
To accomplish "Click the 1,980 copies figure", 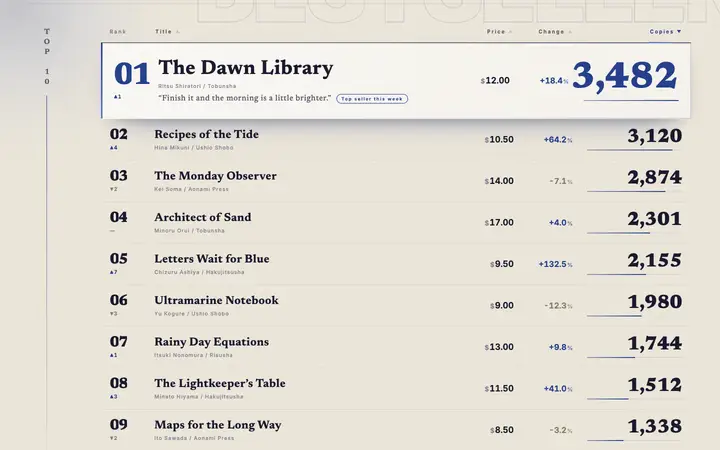I will point(655,302).
